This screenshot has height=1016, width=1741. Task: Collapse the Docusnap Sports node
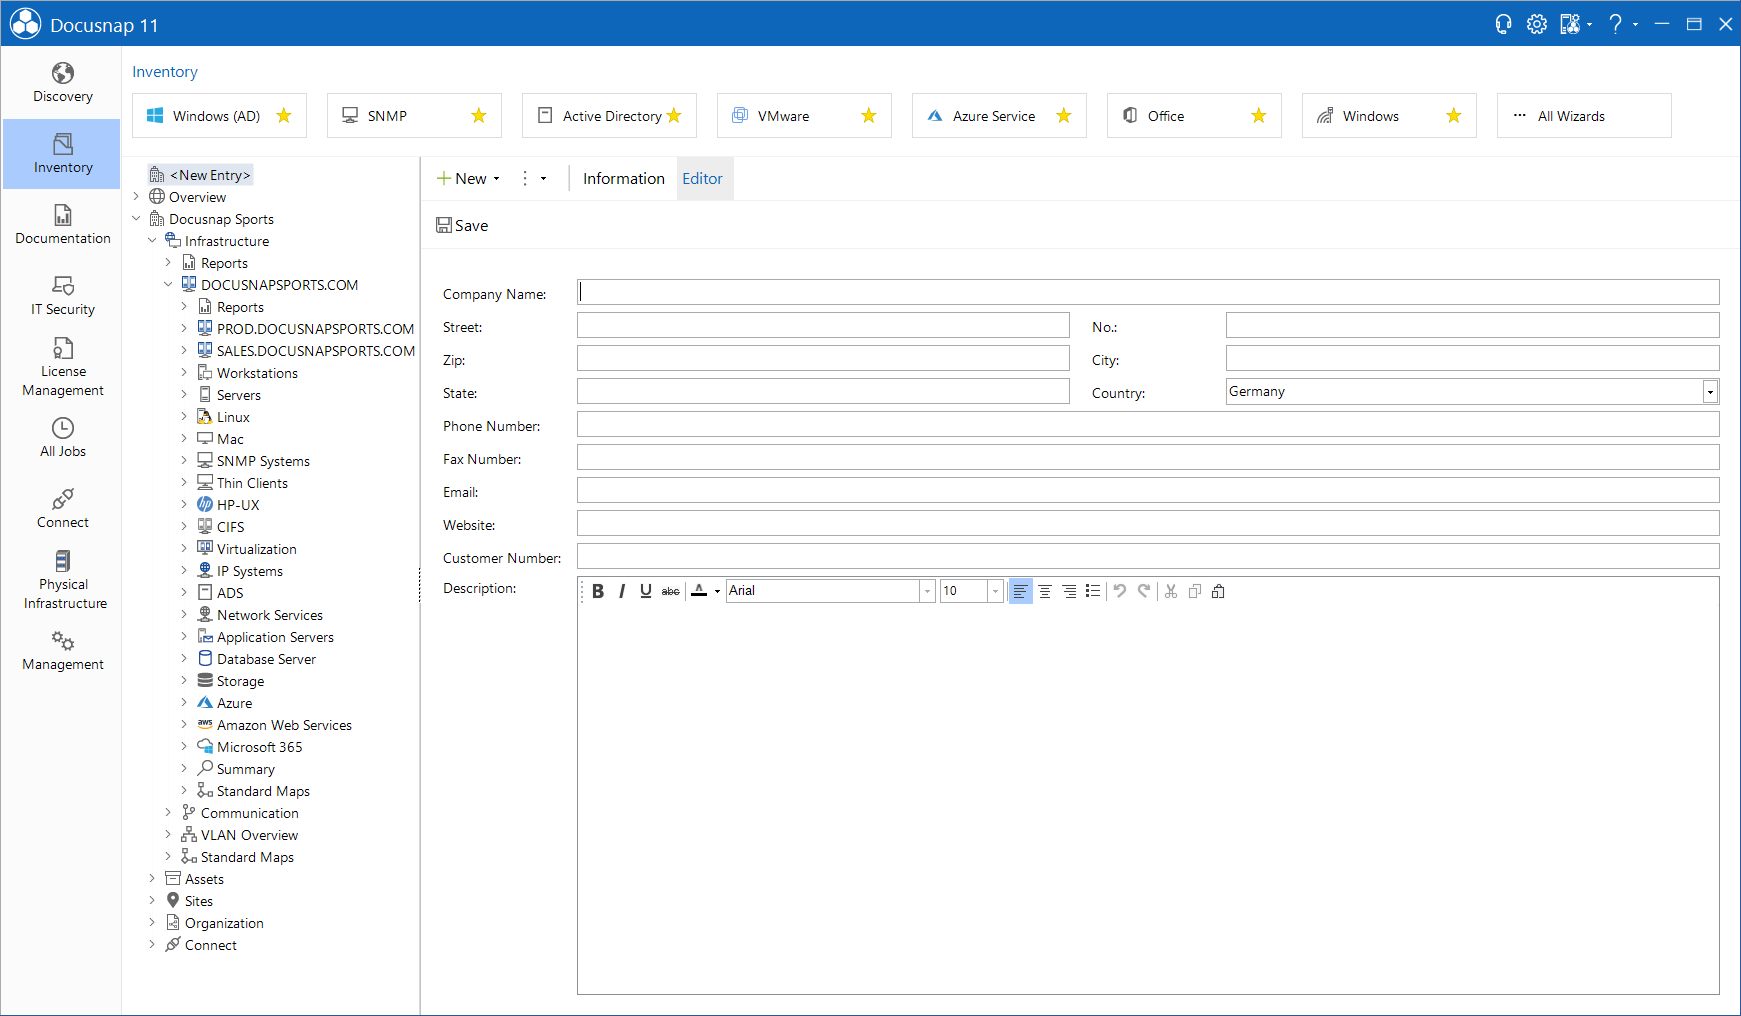(x=136, y=219)
